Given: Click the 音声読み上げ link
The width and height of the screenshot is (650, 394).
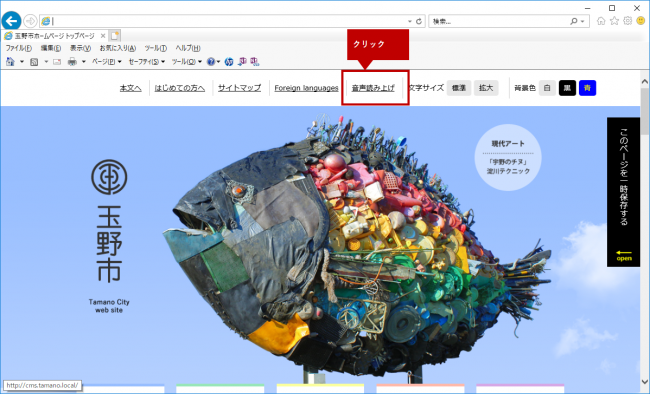Looking at the screenshot, I should click(373, 88).
